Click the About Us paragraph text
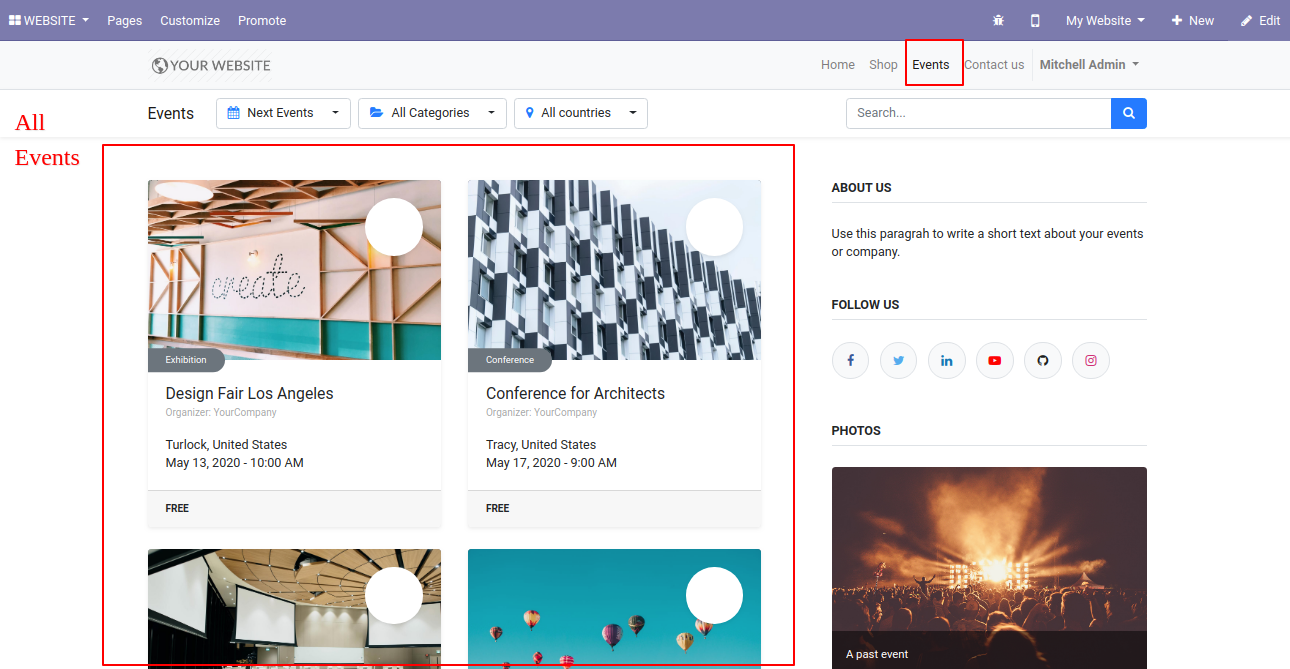Viewport: 1290px width, 669px height. (x=987, y=243)
